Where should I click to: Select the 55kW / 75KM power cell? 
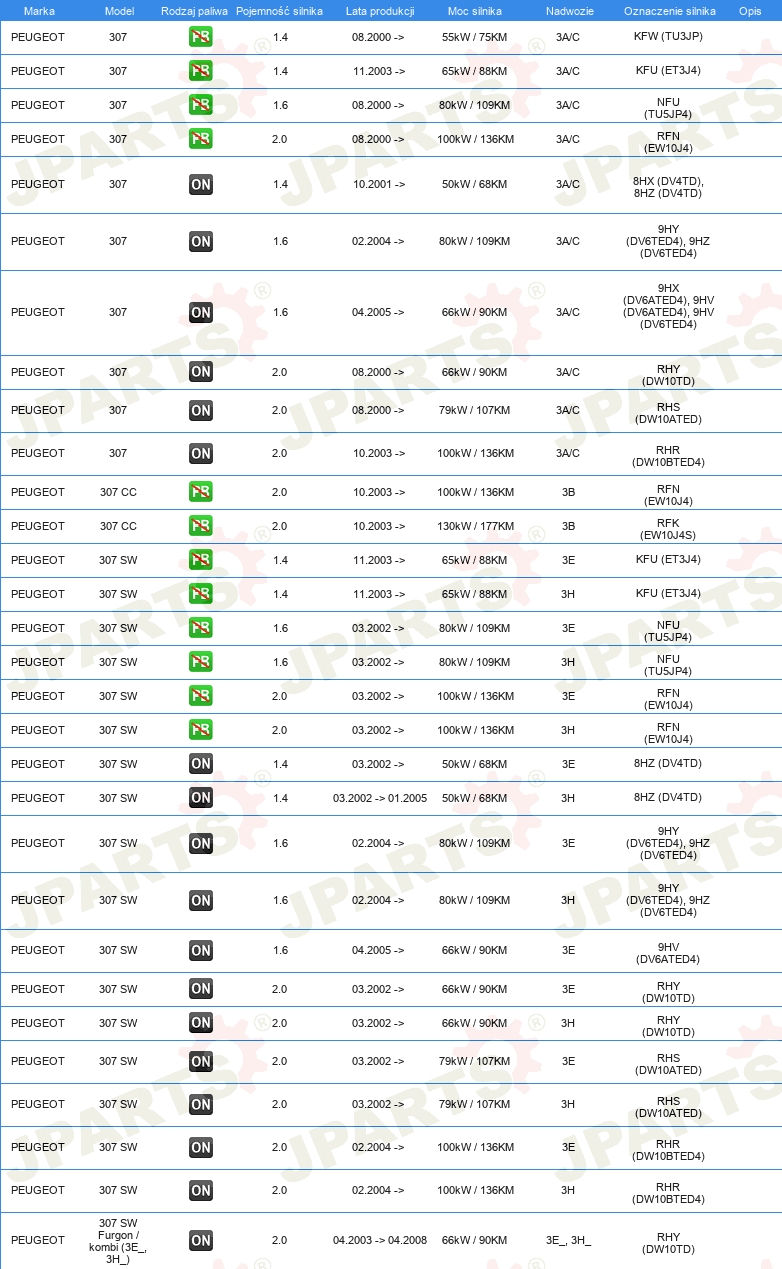(475, 37)
